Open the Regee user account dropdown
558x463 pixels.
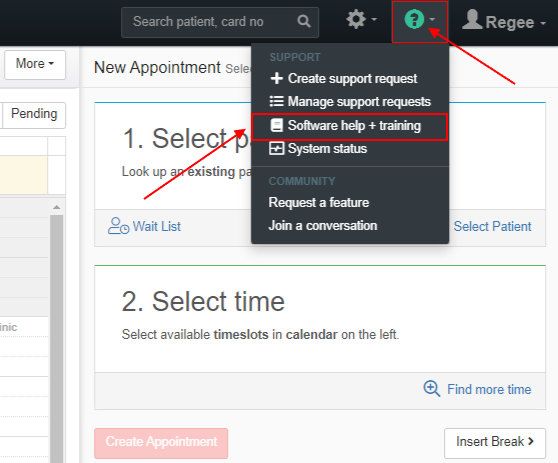click(504, 21)
